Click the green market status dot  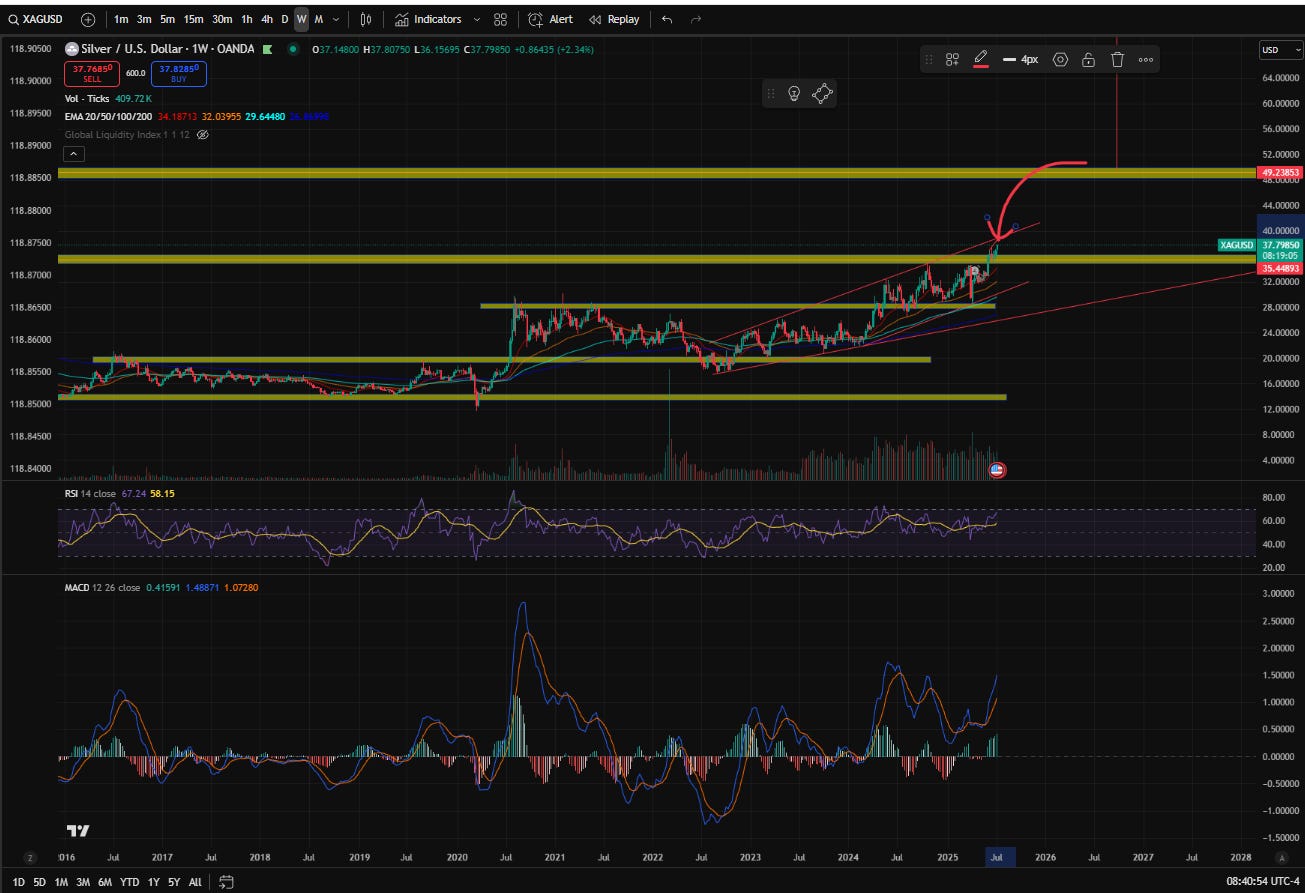[x=293, y=48]
